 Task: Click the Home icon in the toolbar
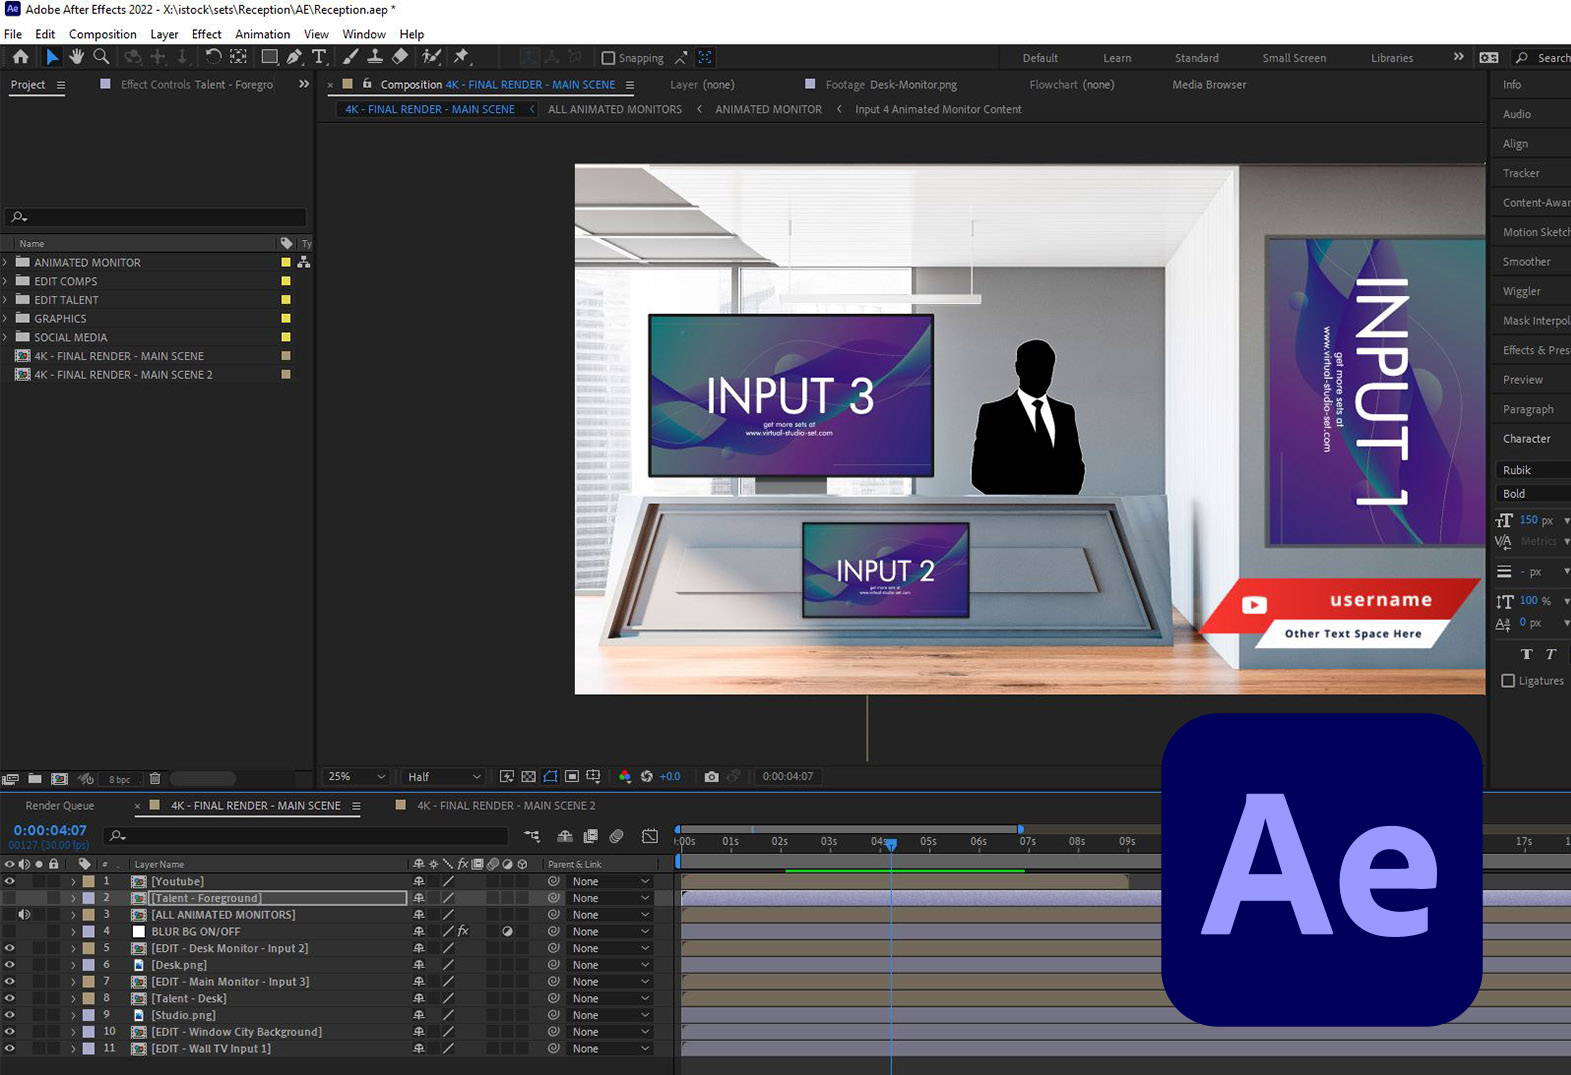click(x=20, y=57)
